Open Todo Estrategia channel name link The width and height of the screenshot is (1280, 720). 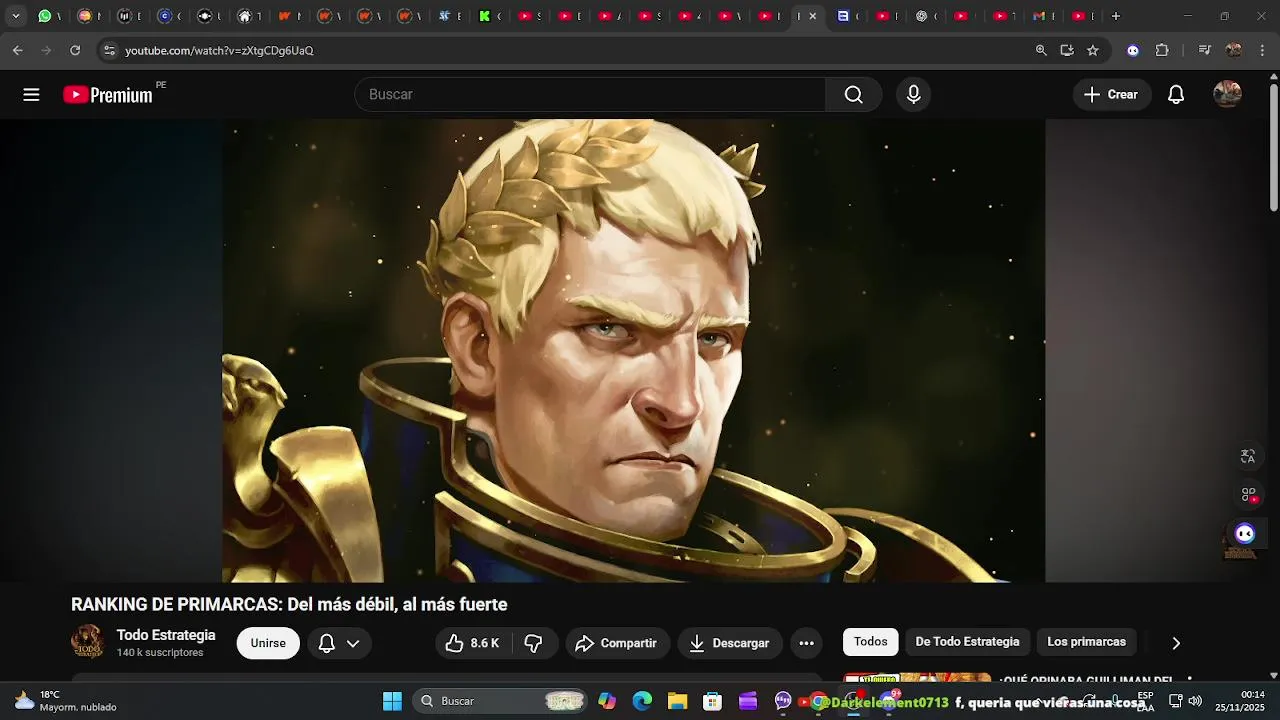[166, 635]
